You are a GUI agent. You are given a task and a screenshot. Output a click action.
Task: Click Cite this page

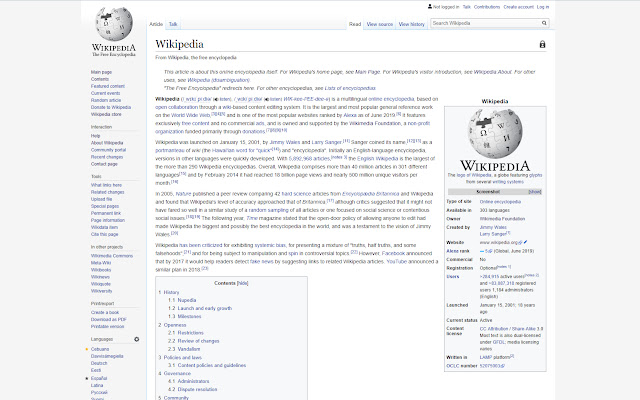pos(104,234)
